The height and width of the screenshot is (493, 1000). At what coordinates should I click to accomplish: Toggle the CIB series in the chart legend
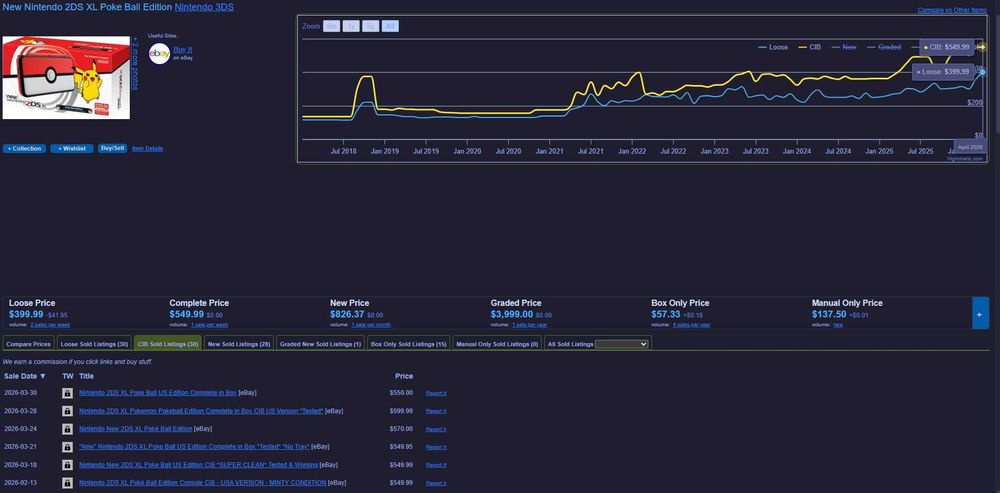click(810, 47)
